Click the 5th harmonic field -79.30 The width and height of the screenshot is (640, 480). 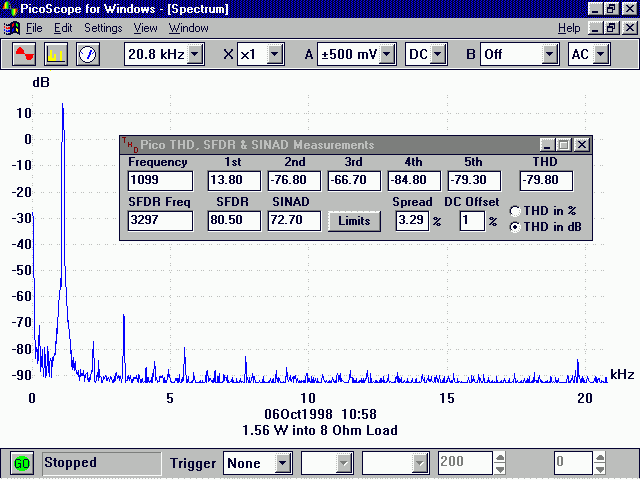click(x=474, y=181)
